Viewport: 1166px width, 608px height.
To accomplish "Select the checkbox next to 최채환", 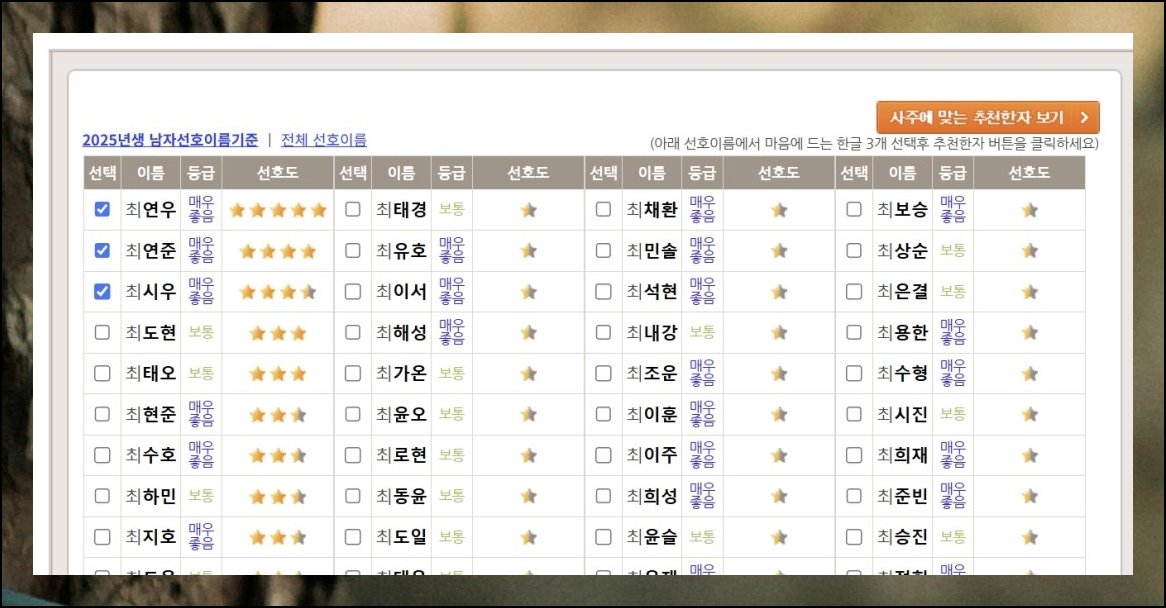I will 604,210.
